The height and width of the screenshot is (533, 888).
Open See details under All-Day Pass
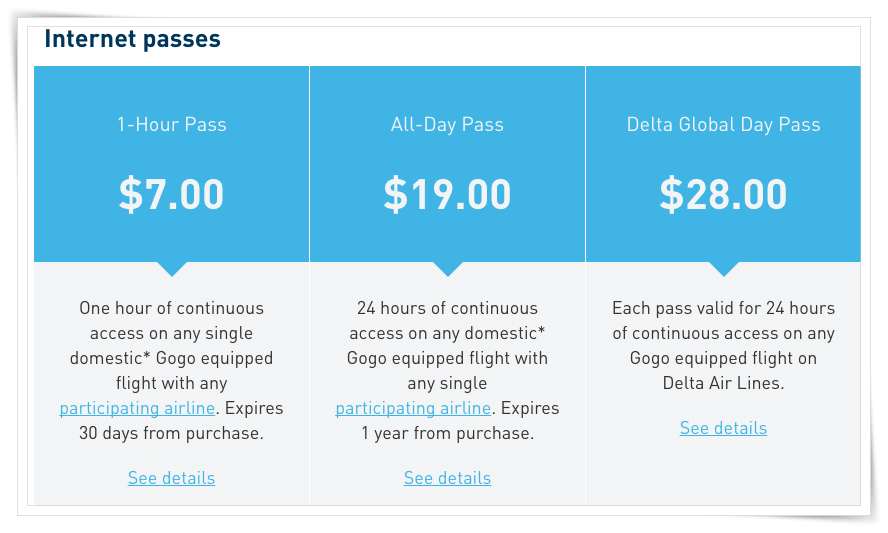point(447,478)
